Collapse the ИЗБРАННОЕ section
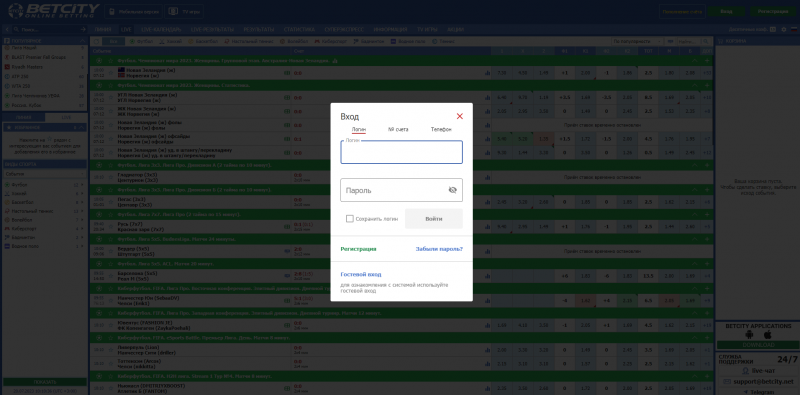 (82, 128)
